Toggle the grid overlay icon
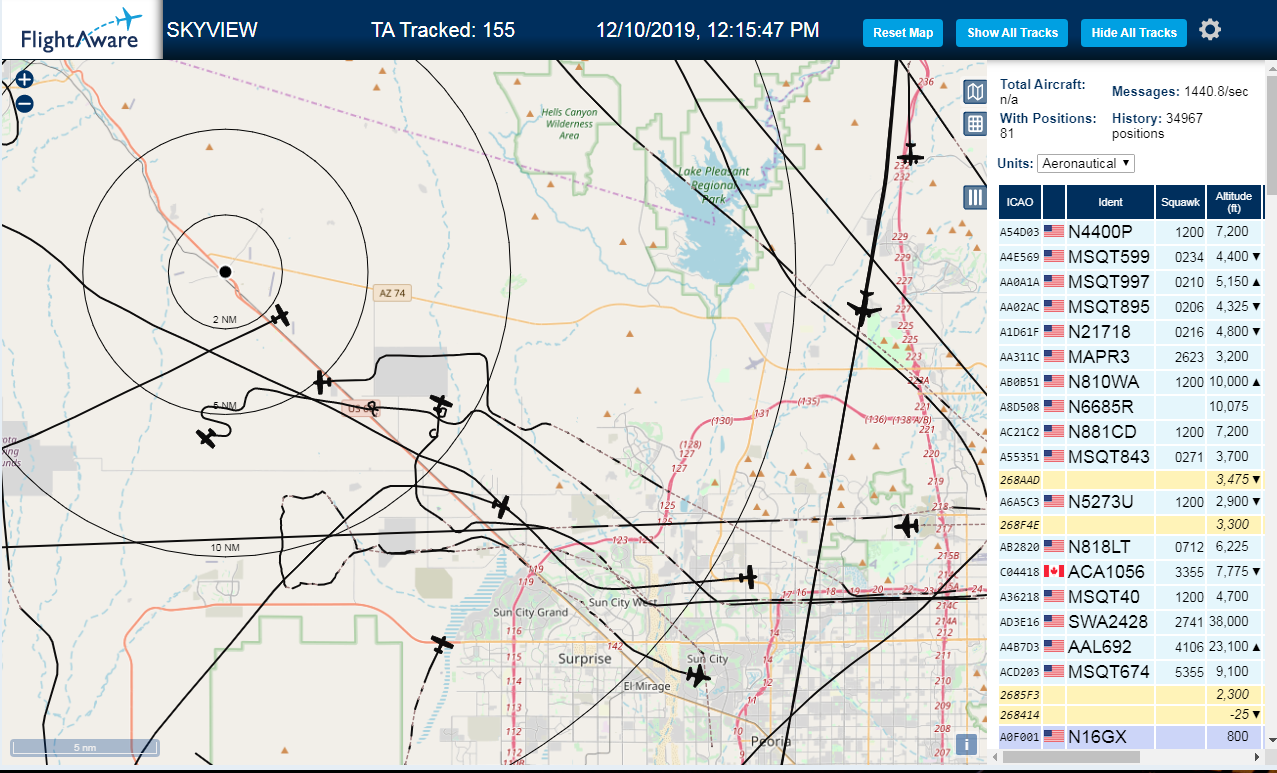This screenshot has height=773, width=1277. point(975,124)
